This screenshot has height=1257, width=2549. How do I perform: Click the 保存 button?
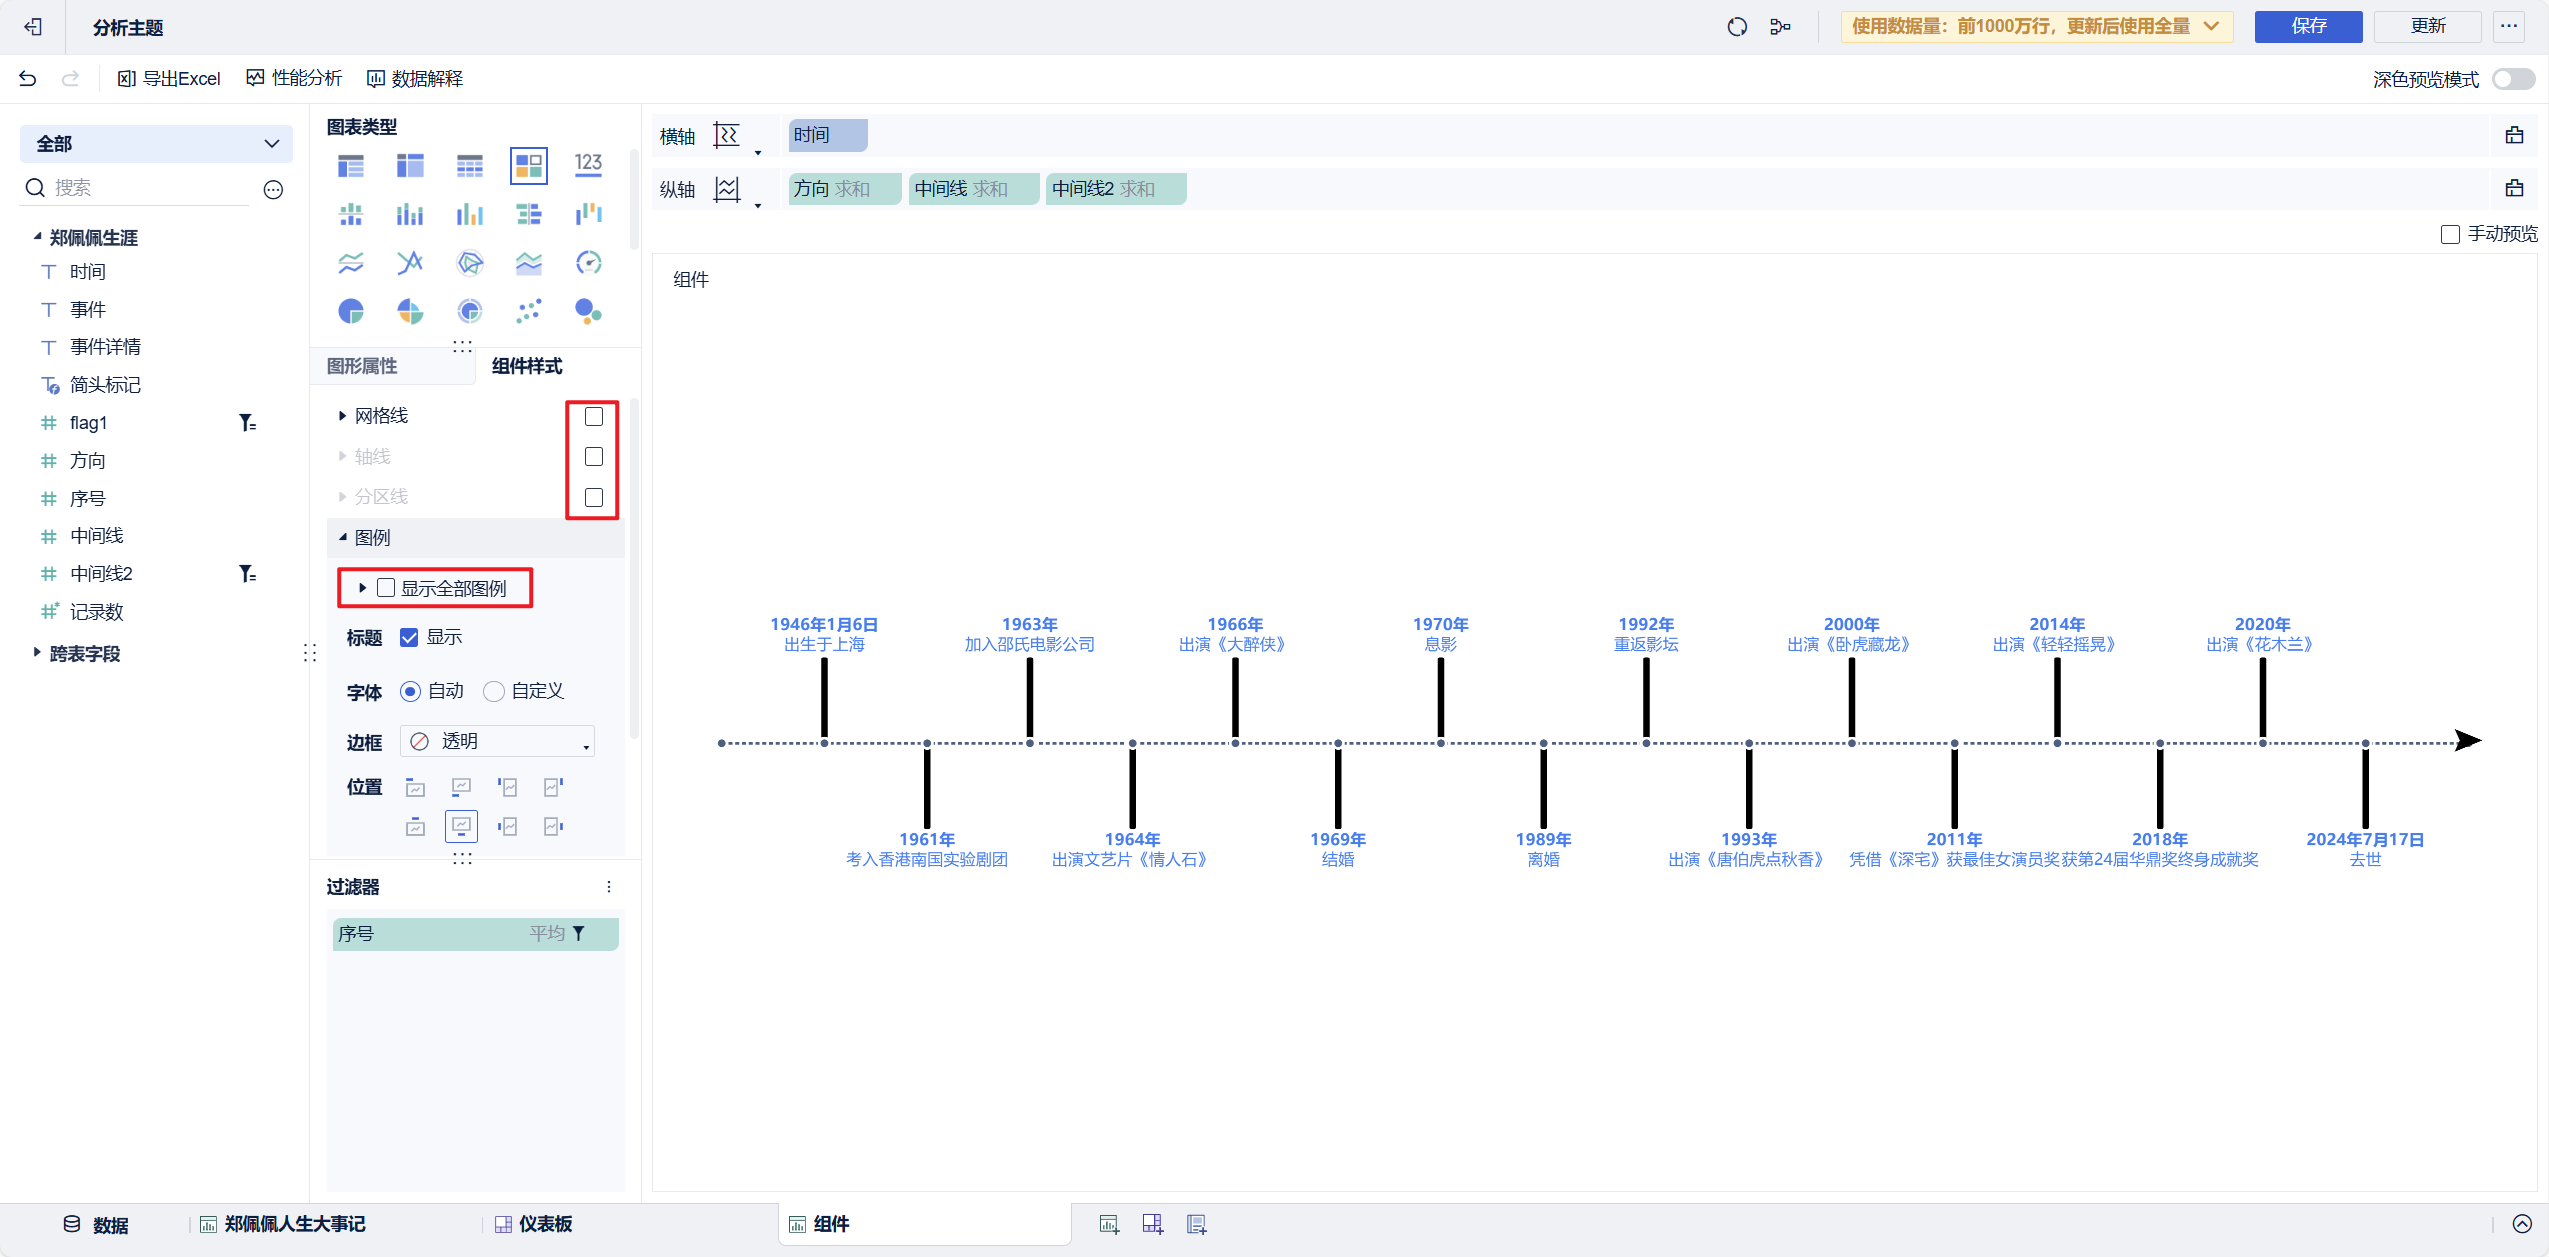2308,26
